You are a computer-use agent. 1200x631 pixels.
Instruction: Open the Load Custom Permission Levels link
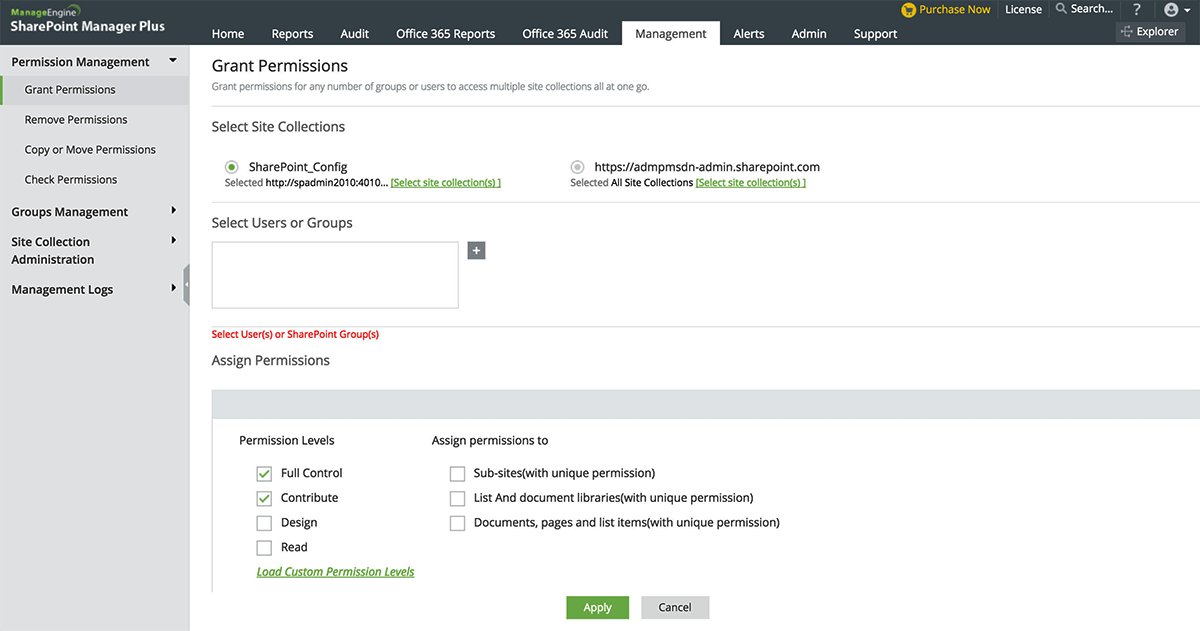[335, 572]
